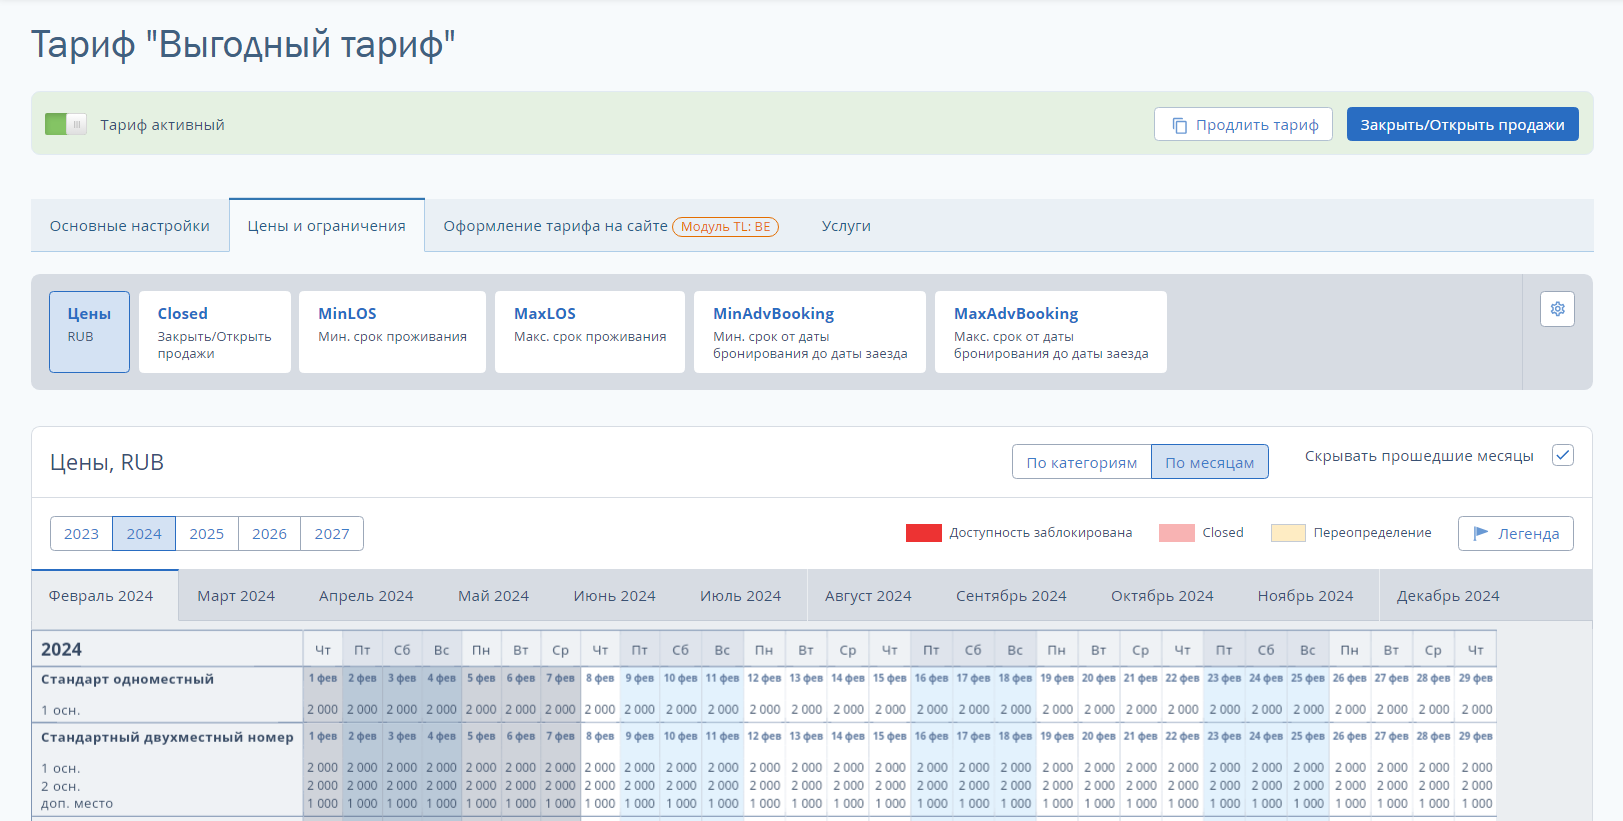Screen dimensions: 1623x821
Task: Click 1 фев price for Стандарт одноместный
Action: coord(323,709)
